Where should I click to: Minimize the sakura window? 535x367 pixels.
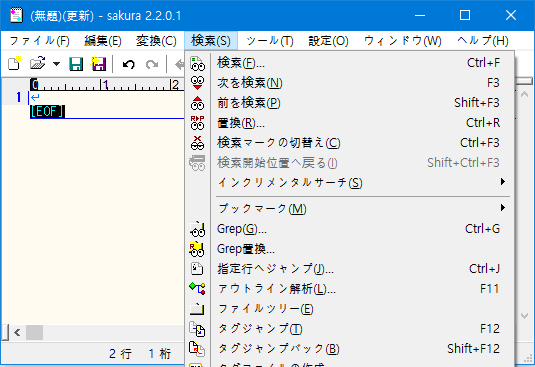tap(420, 15)
